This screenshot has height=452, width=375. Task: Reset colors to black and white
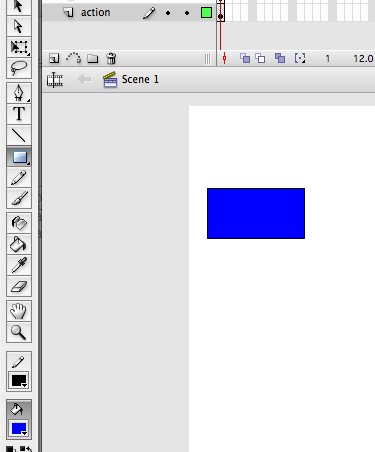pyautogui.click(x=10, y=449)
